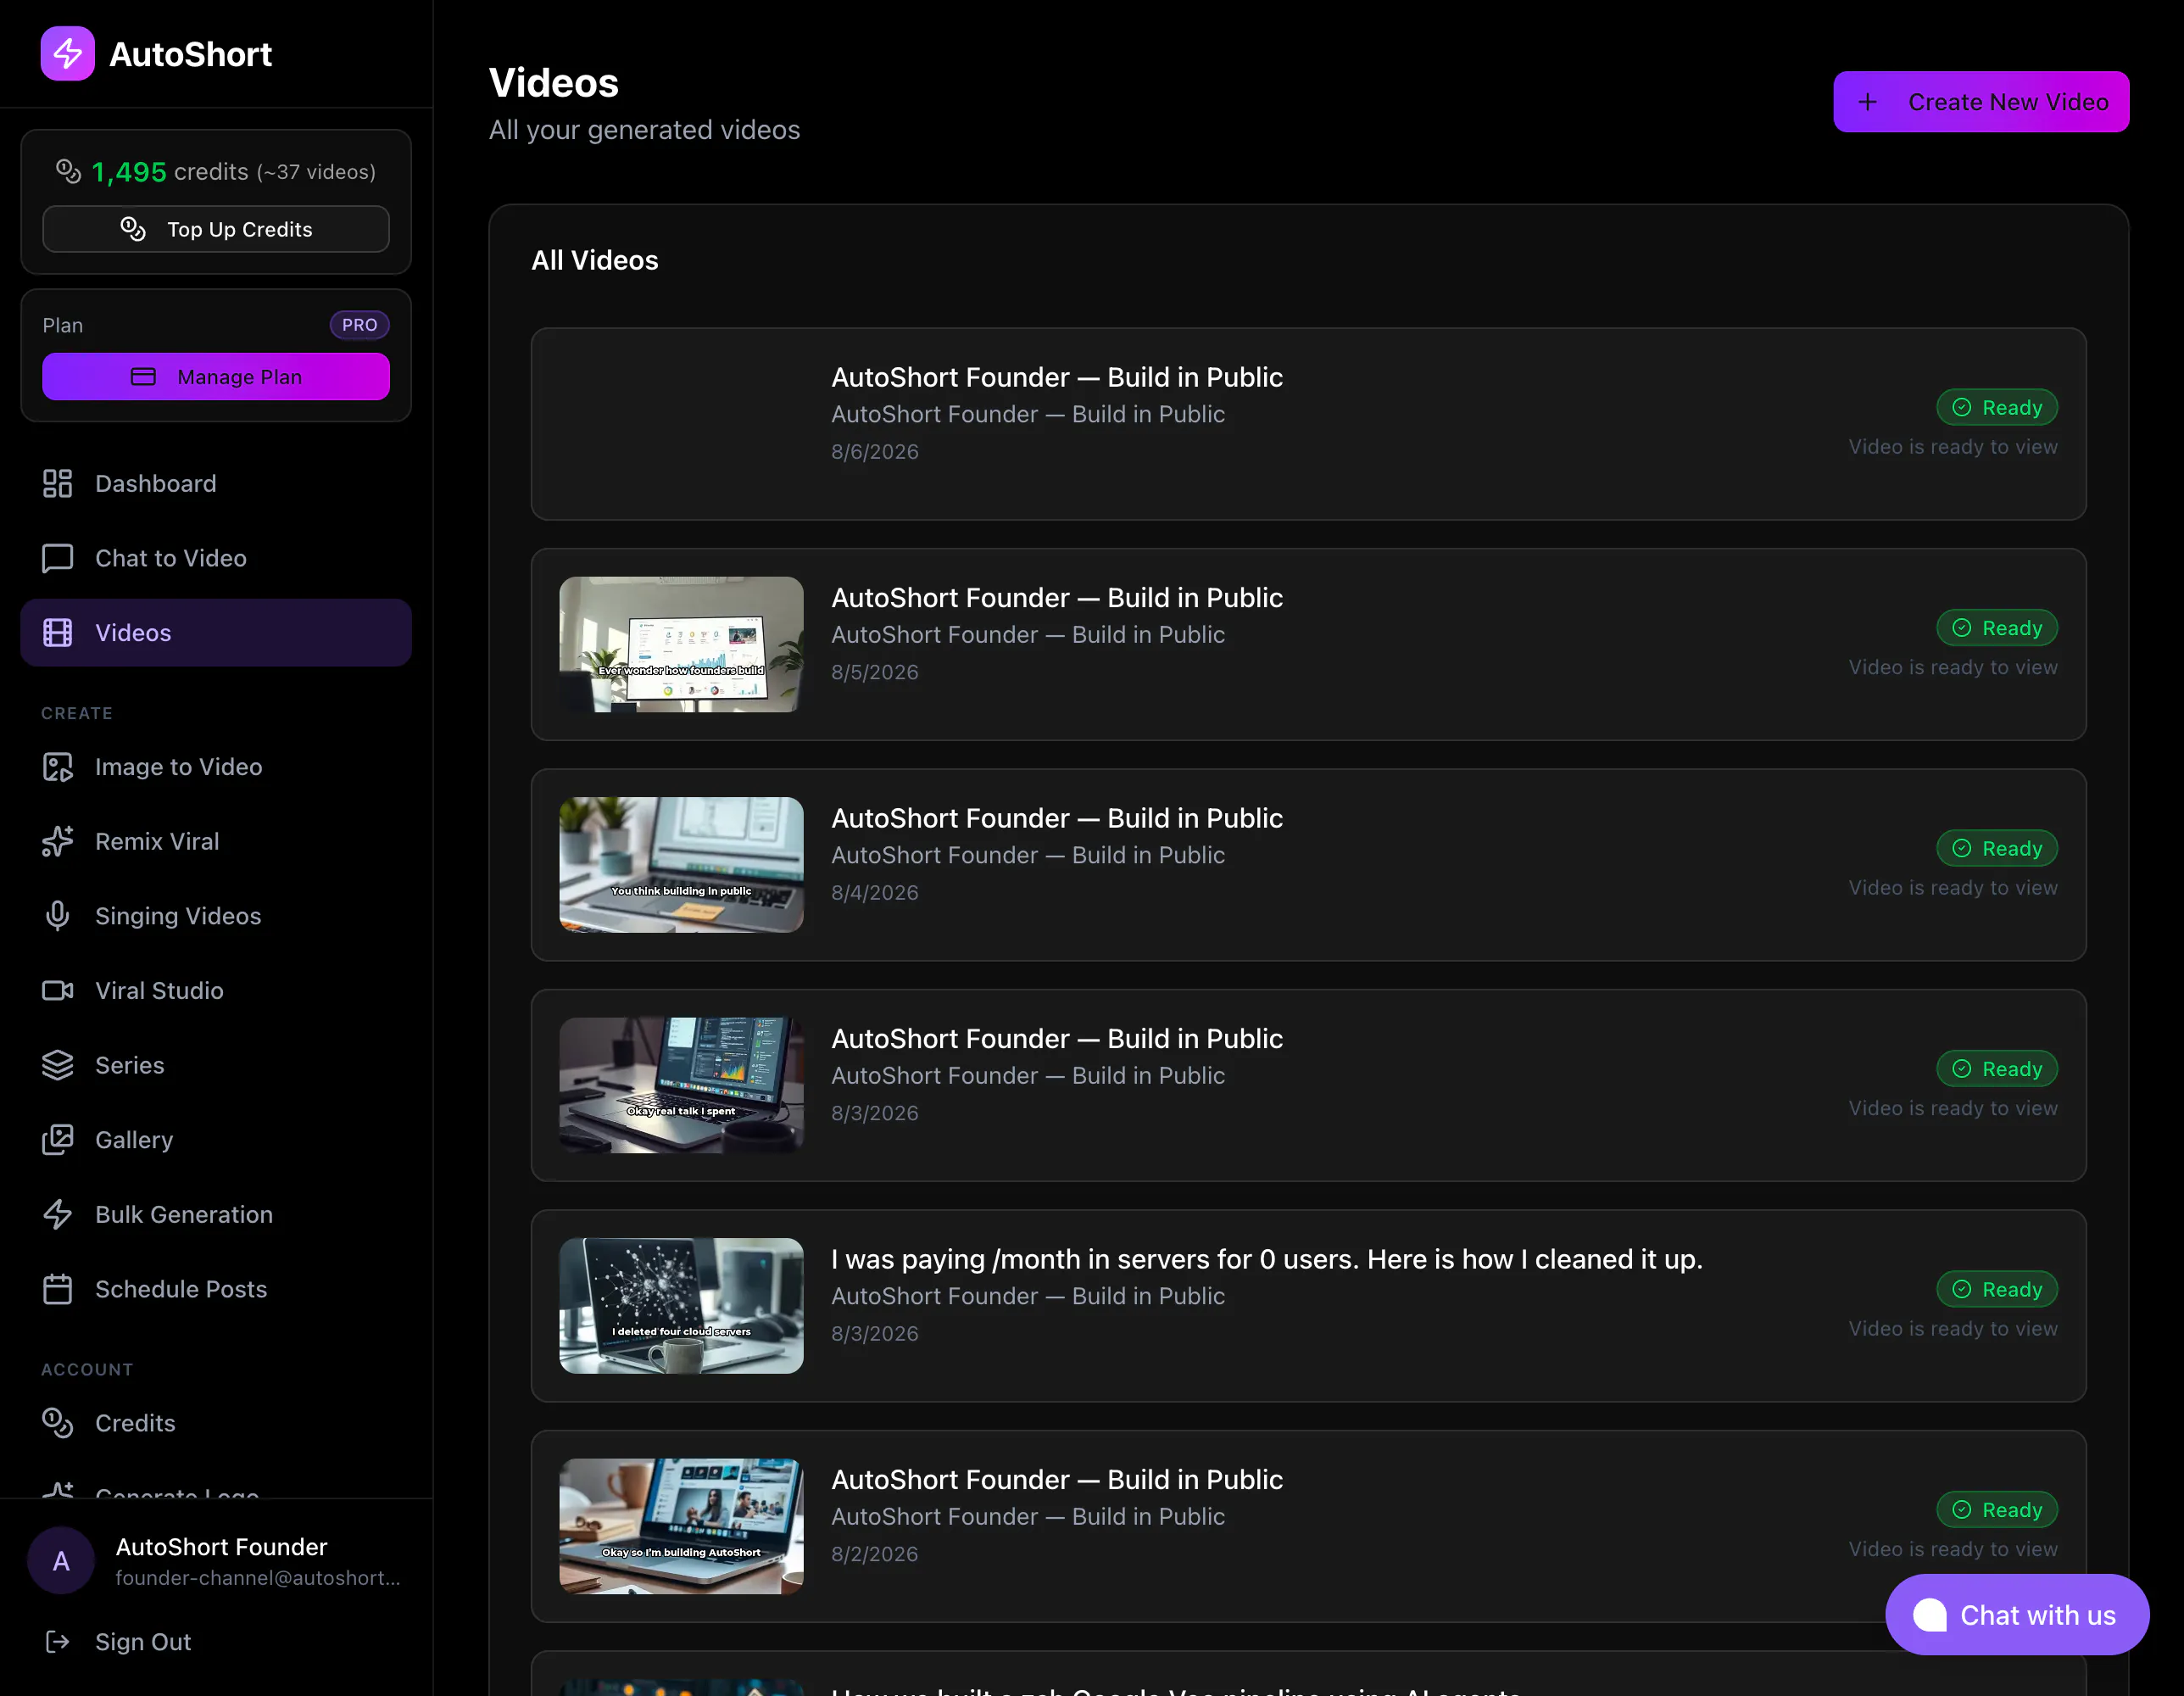Open the Chat with us widget

[2017, 1615]
